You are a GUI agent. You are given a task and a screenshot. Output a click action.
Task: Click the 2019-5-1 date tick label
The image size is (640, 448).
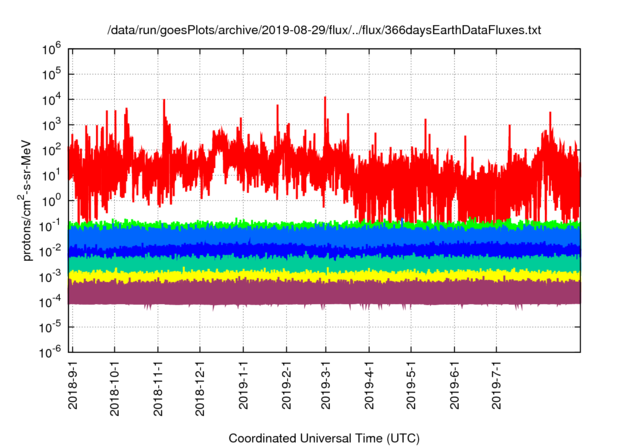coord(411,385)
